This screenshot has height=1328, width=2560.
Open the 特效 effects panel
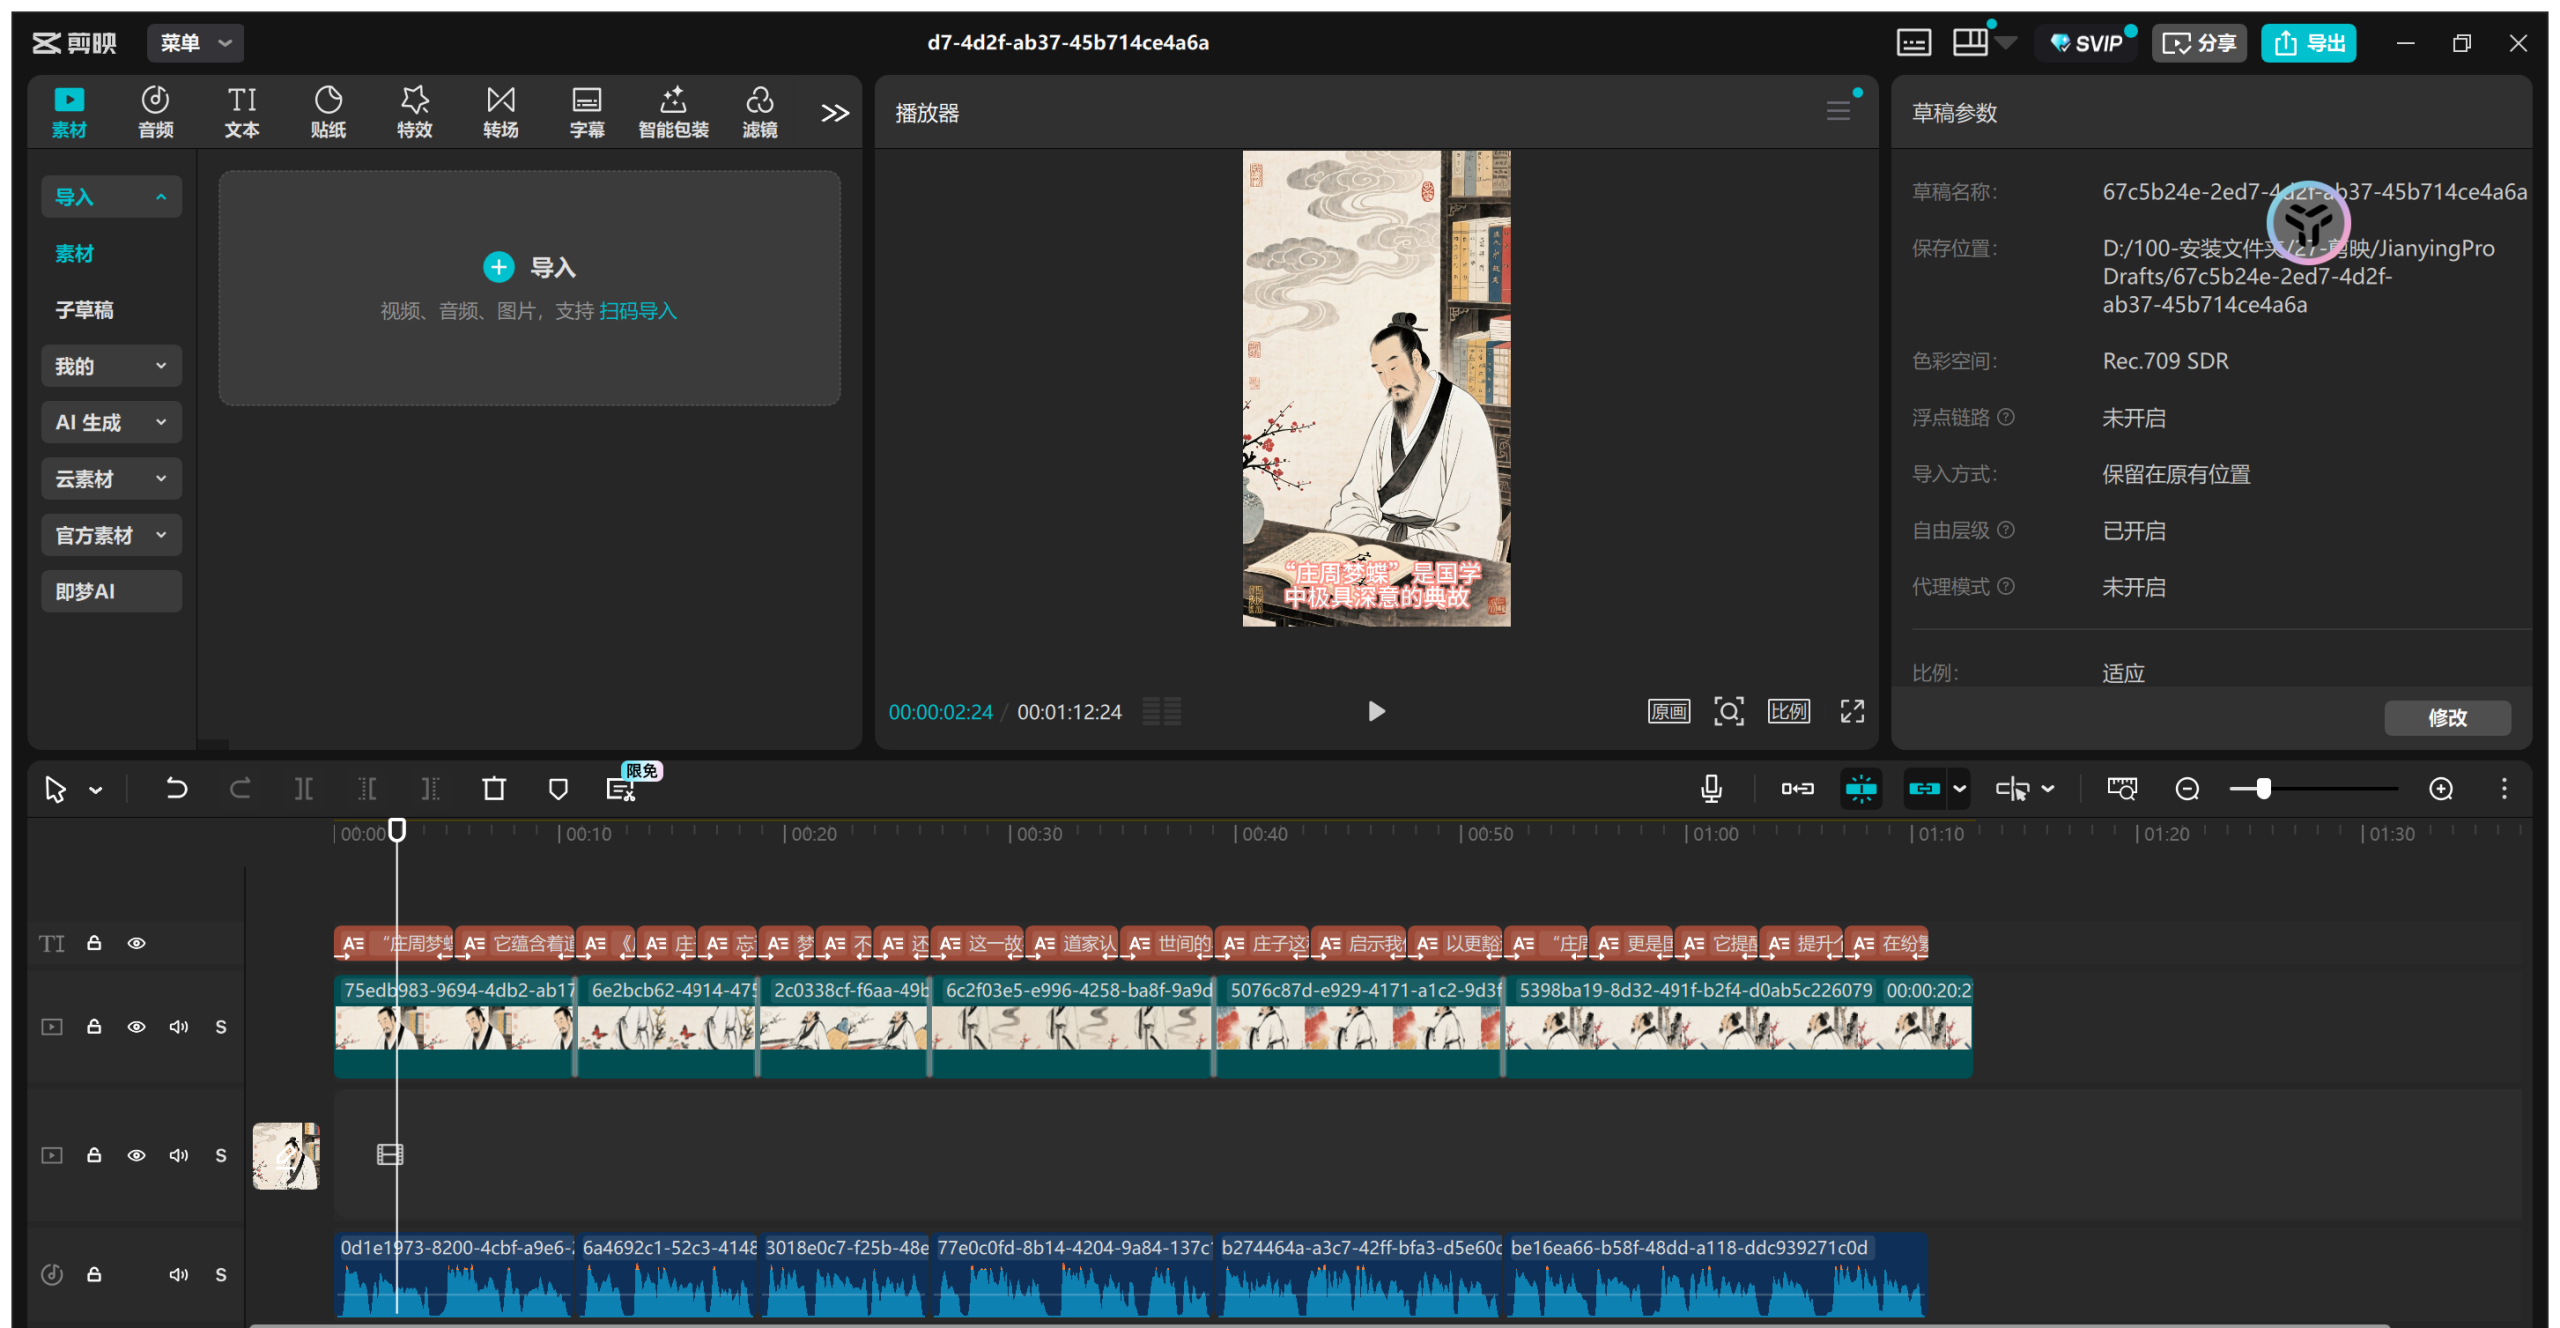pyautogui.click(x=414, y=111)
